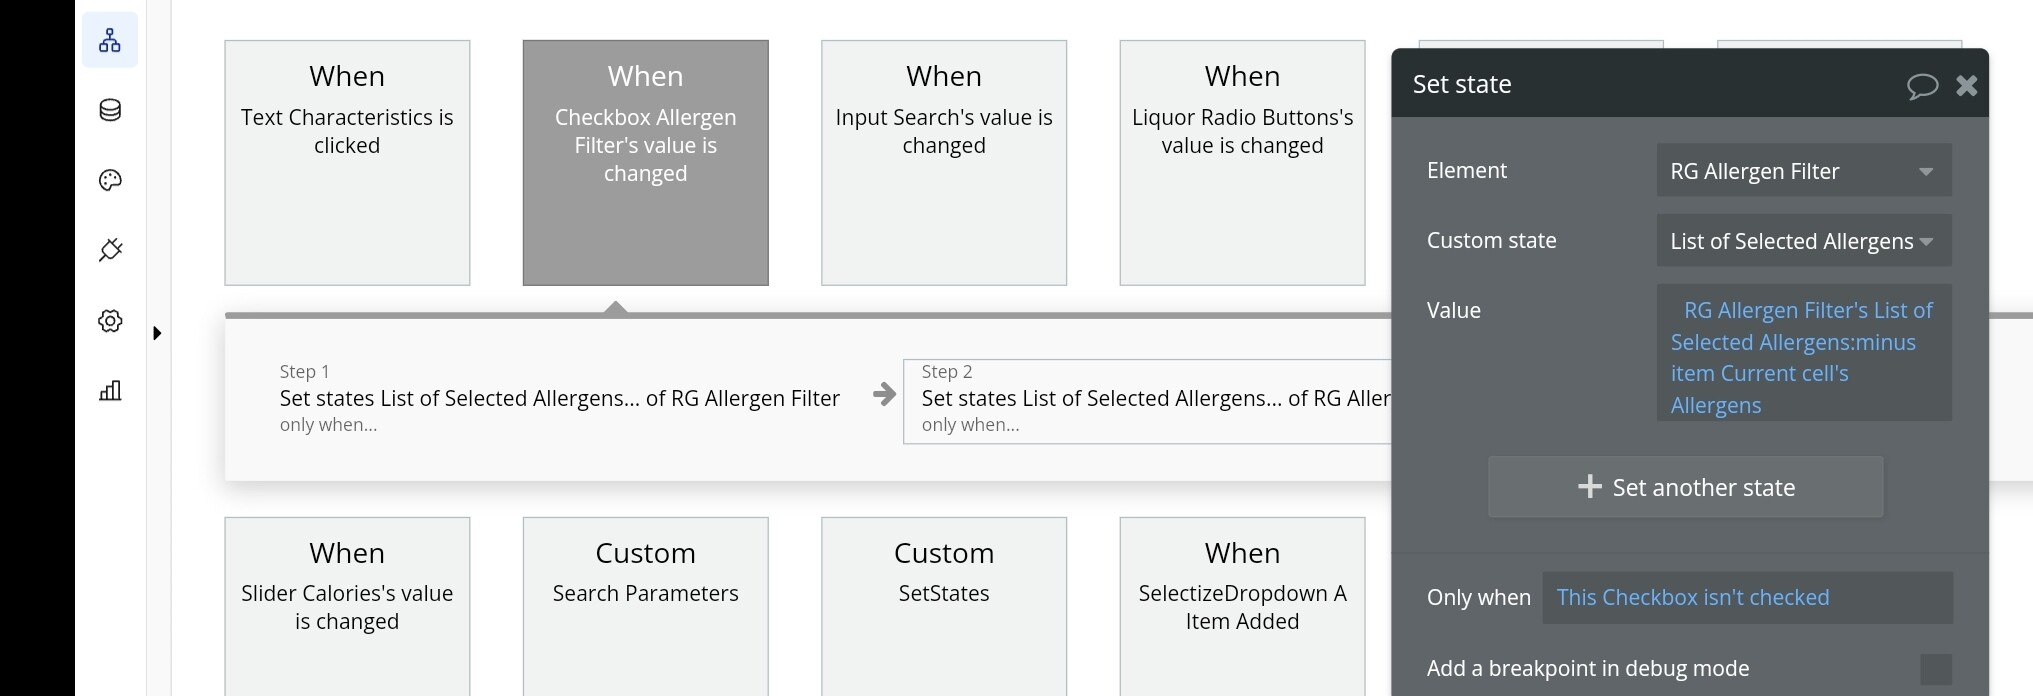The height and width of the screenshot is (696, 2033).
Task: Select Step 2 Set states action
Action: [1150, 400]
